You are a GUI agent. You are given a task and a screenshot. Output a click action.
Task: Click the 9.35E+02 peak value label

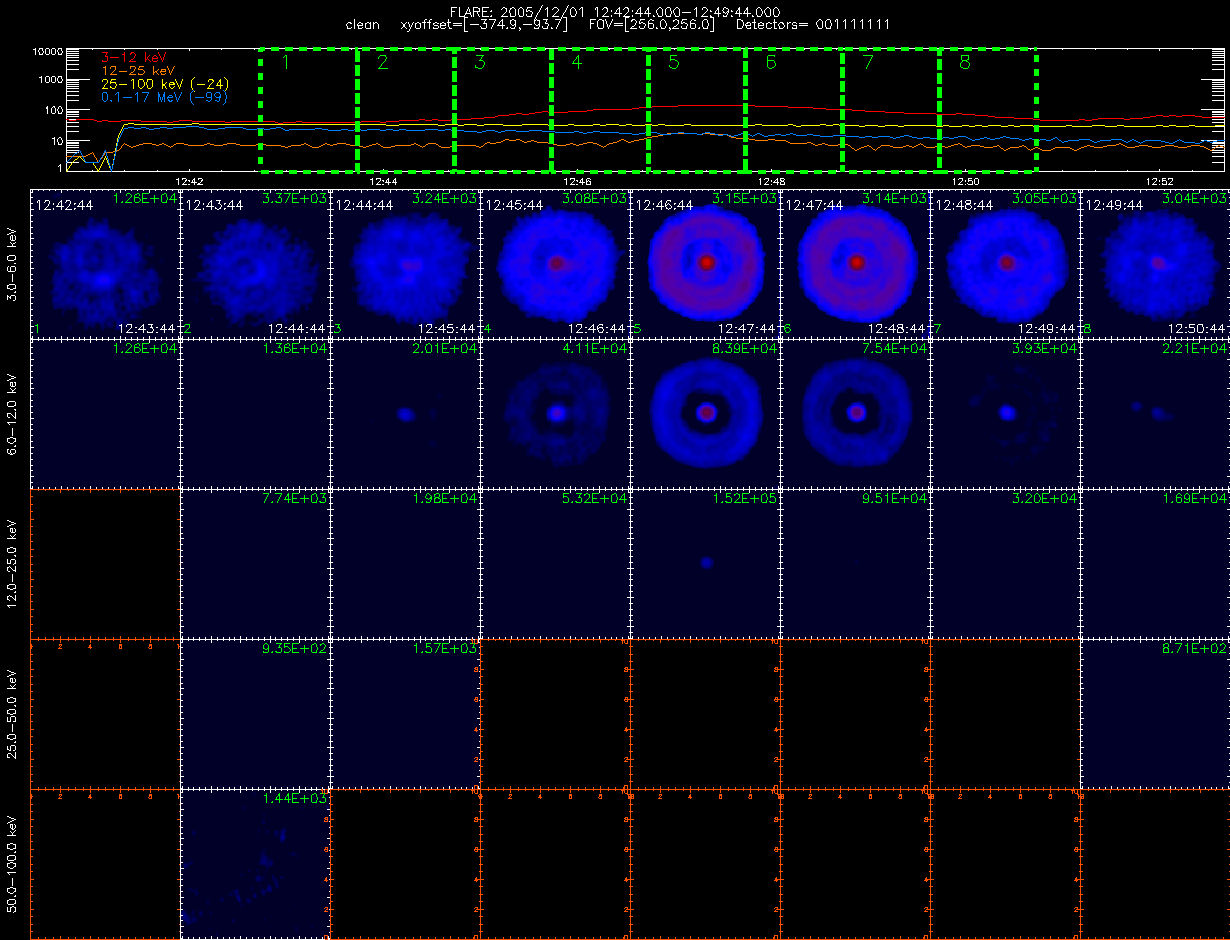294,649
